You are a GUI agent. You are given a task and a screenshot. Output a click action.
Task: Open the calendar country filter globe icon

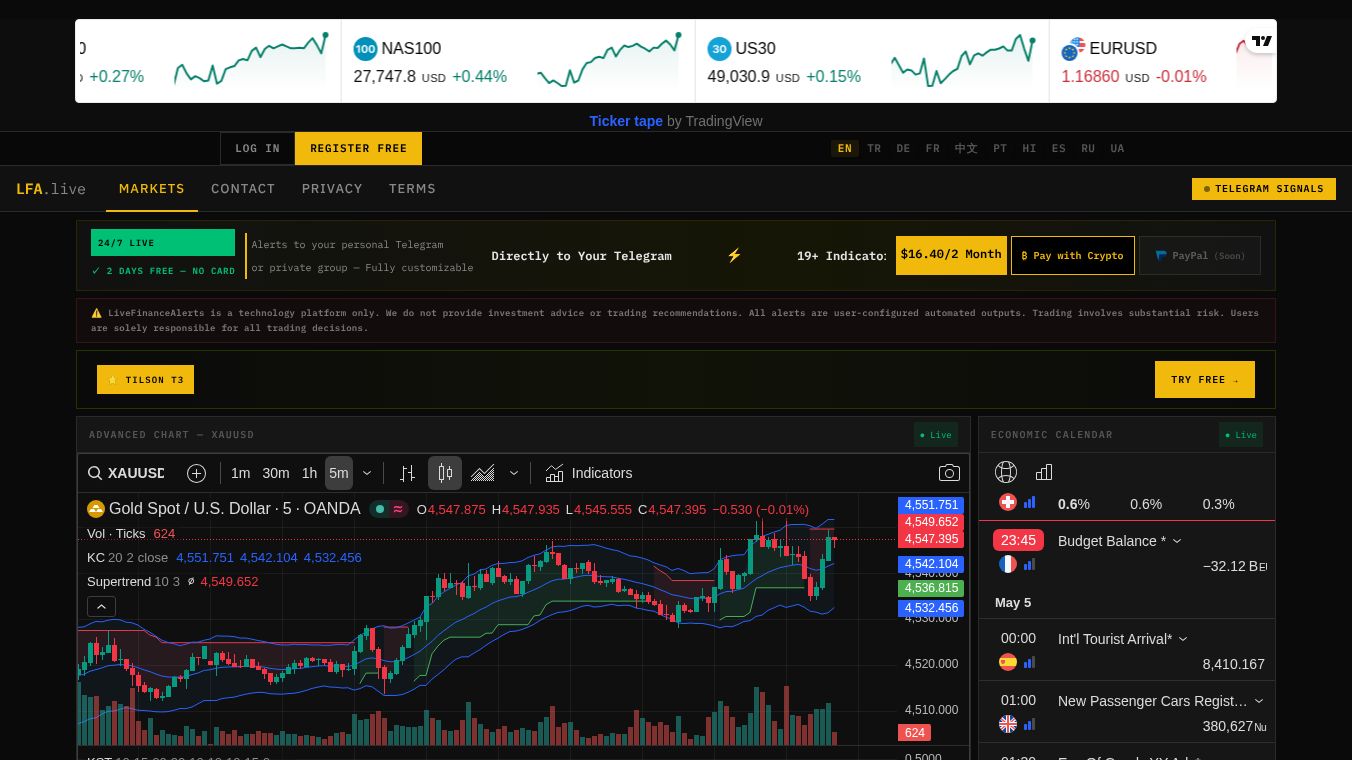[1006, 472]
